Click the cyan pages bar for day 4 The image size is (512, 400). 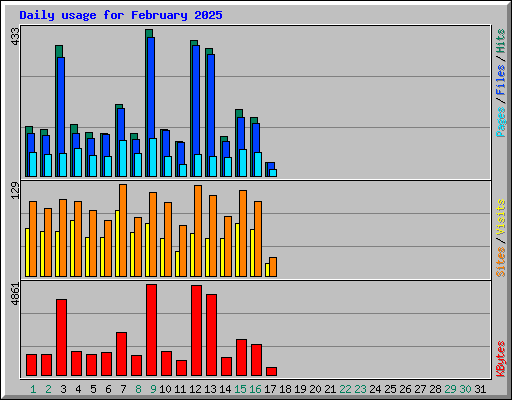click(78, 162)
